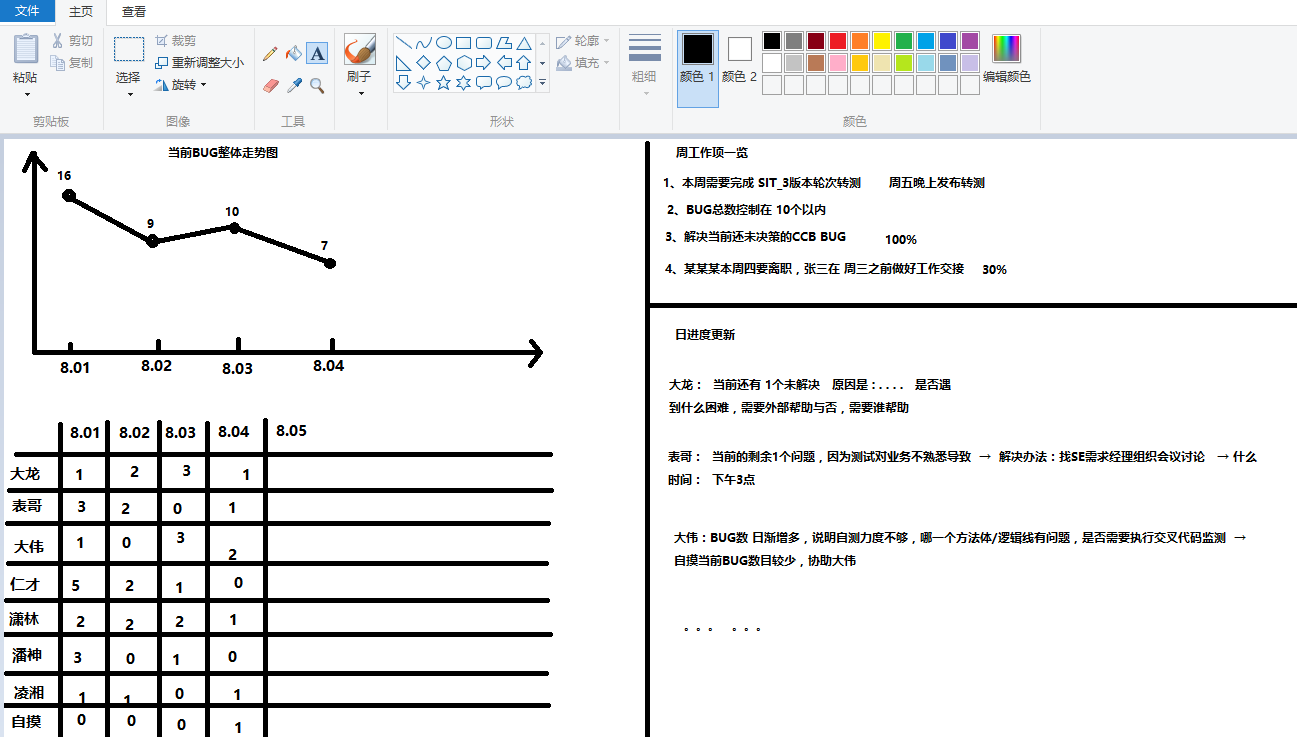Pick the orange color swatch

point(860,41)
